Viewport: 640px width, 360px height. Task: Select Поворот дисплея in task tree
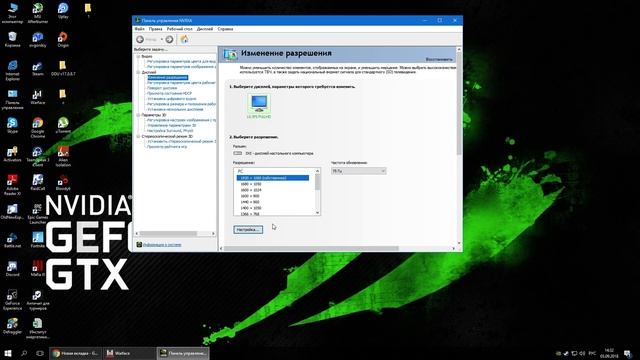pyautogui.click(x=162, y=88)
